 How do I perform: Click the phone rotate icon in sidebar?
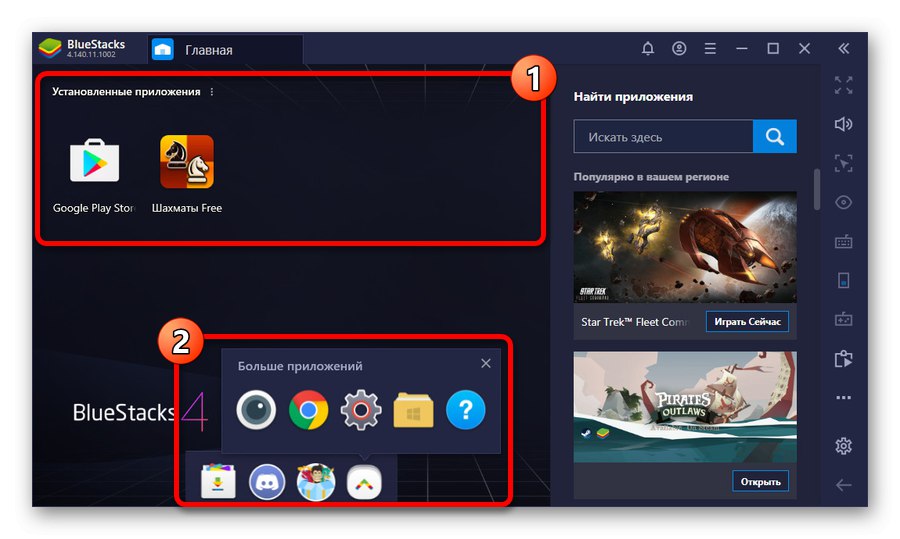pyautogui.click(x=843, y=281)
